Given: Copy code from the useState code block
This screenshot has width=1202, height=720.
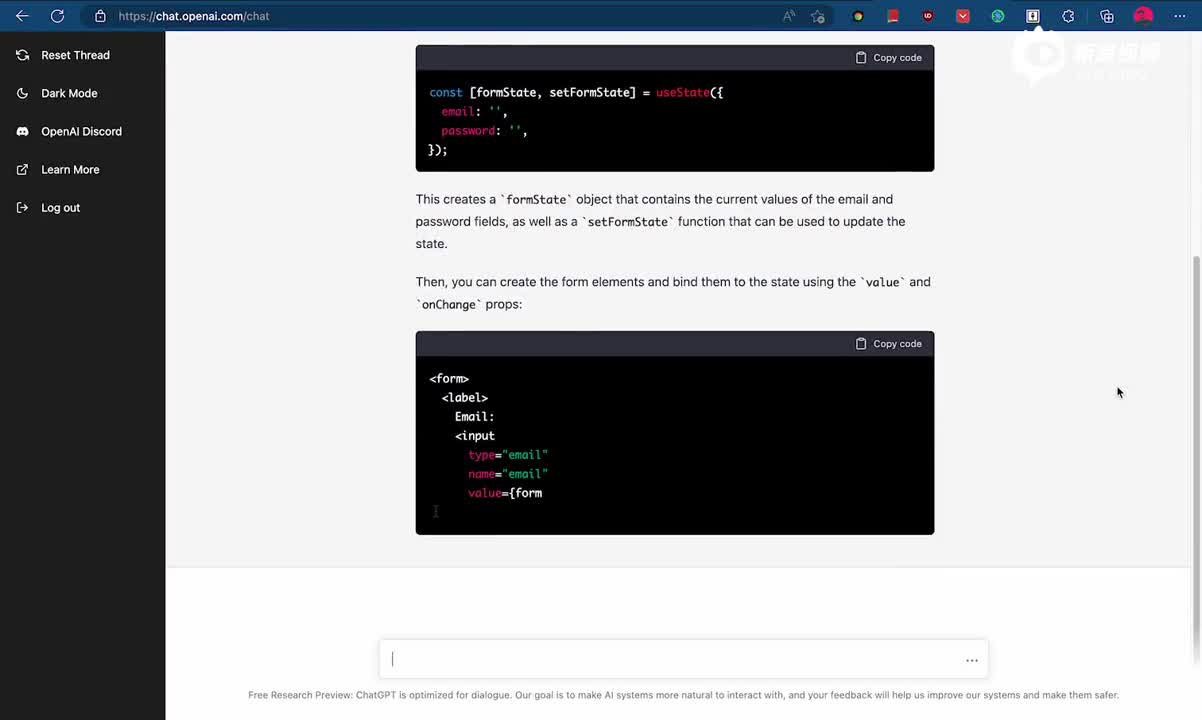Looking at the screenshot, I should 888,58.
